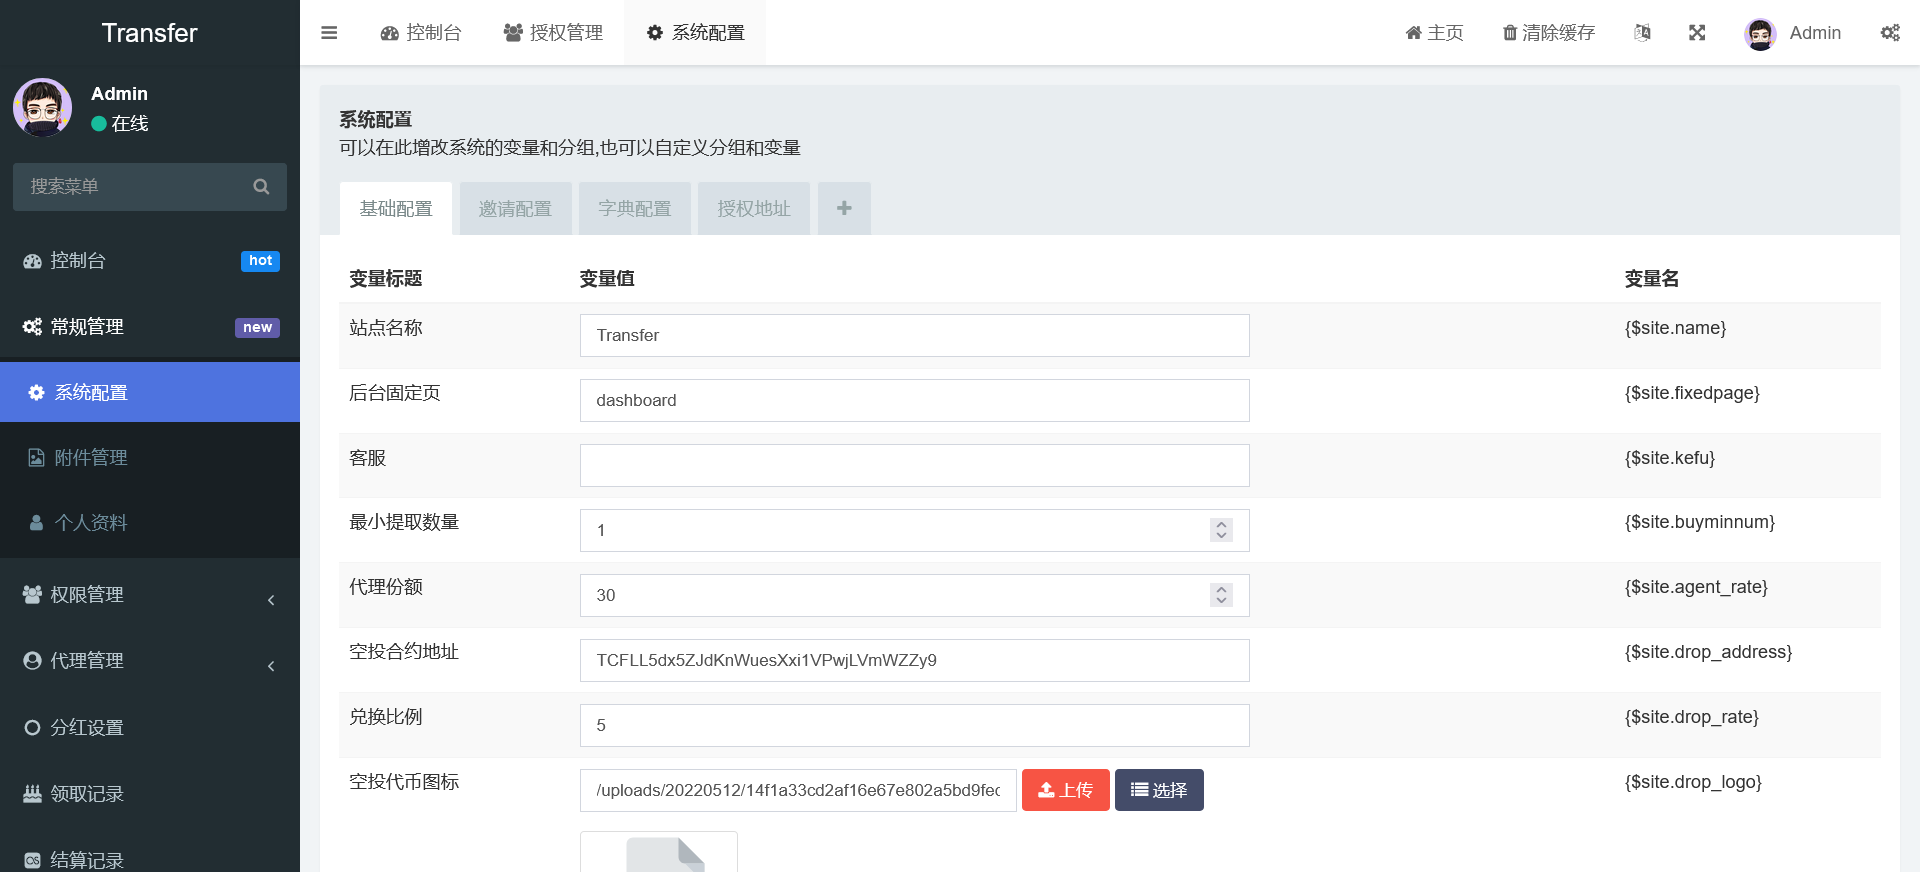Click the 客服 empty input field
Image resolution: width=1920 pixels, height=872 pixels.
(x=914, y=466)
